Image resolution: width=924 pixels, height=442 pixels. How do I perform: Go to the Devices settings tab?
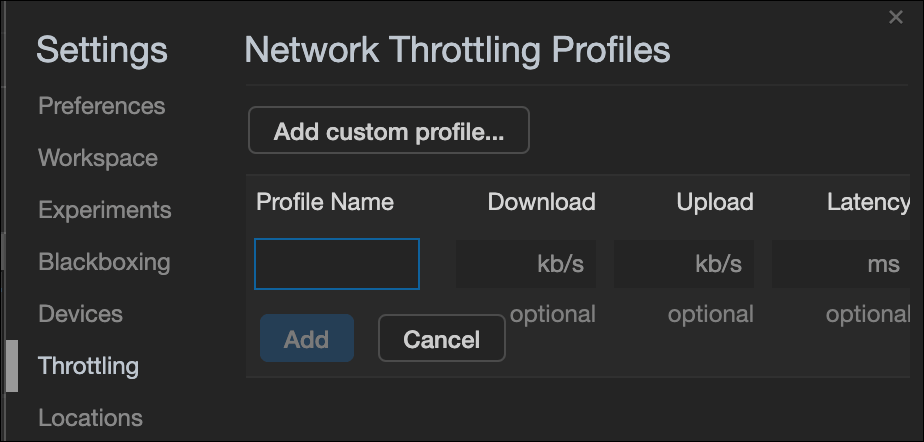80,314
